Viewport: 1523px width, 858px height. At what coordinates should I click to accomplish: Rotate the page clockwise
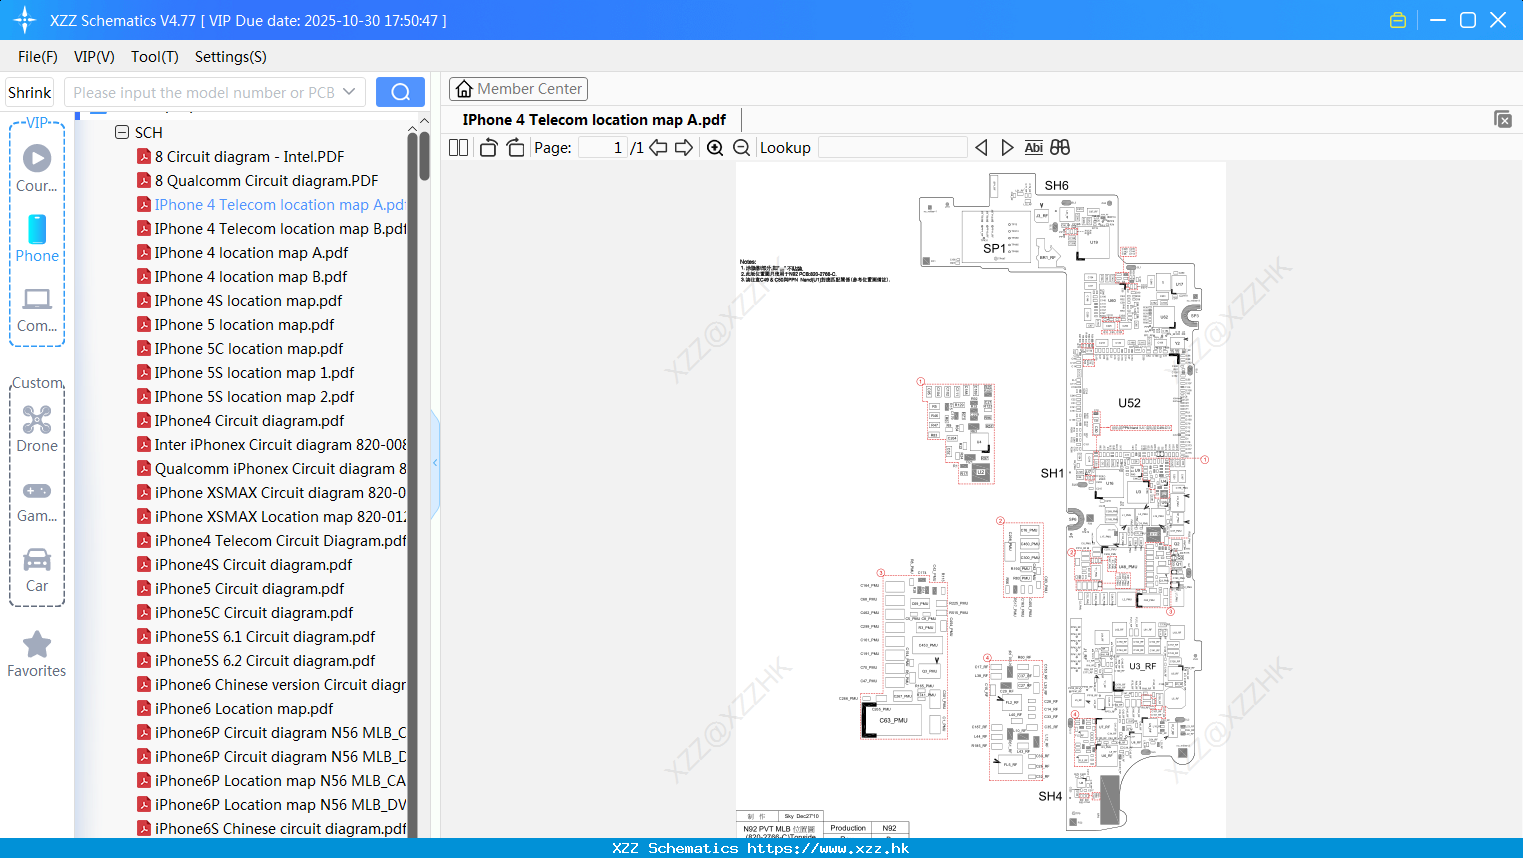point(515,147)
